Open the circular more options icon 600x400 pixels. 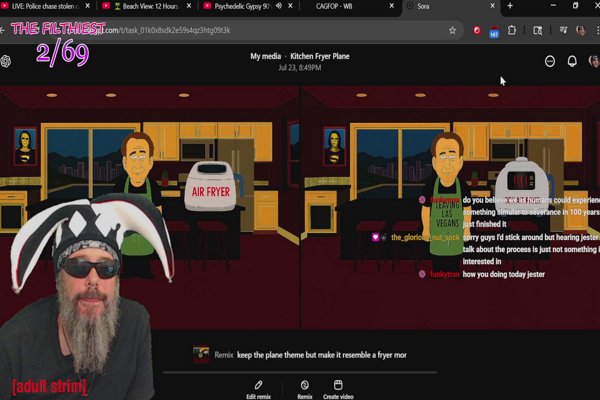point(550,61)
